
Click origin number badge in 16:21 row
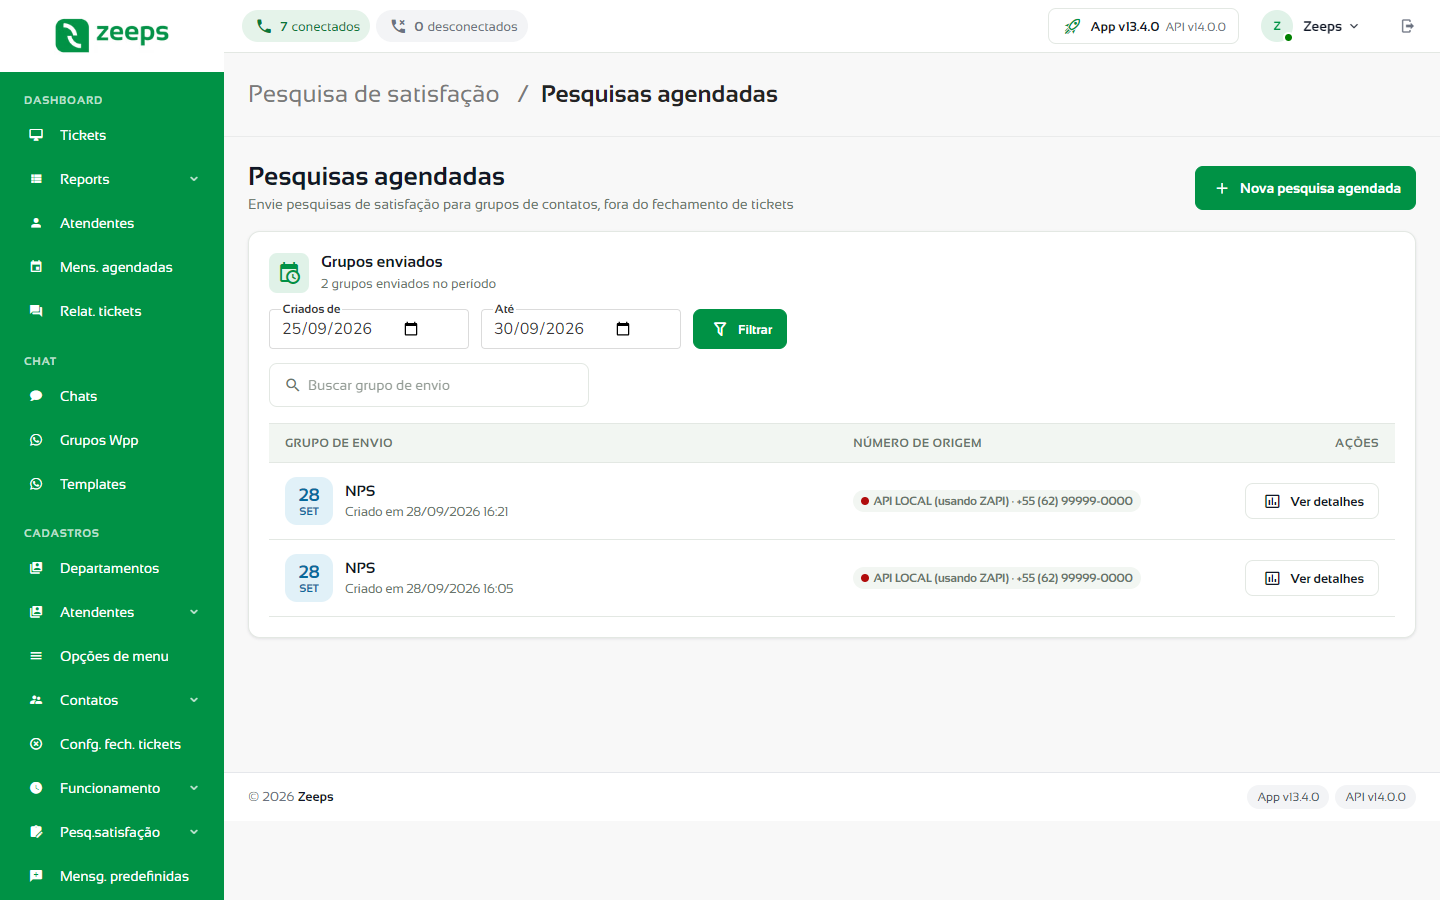click(997, 501)
